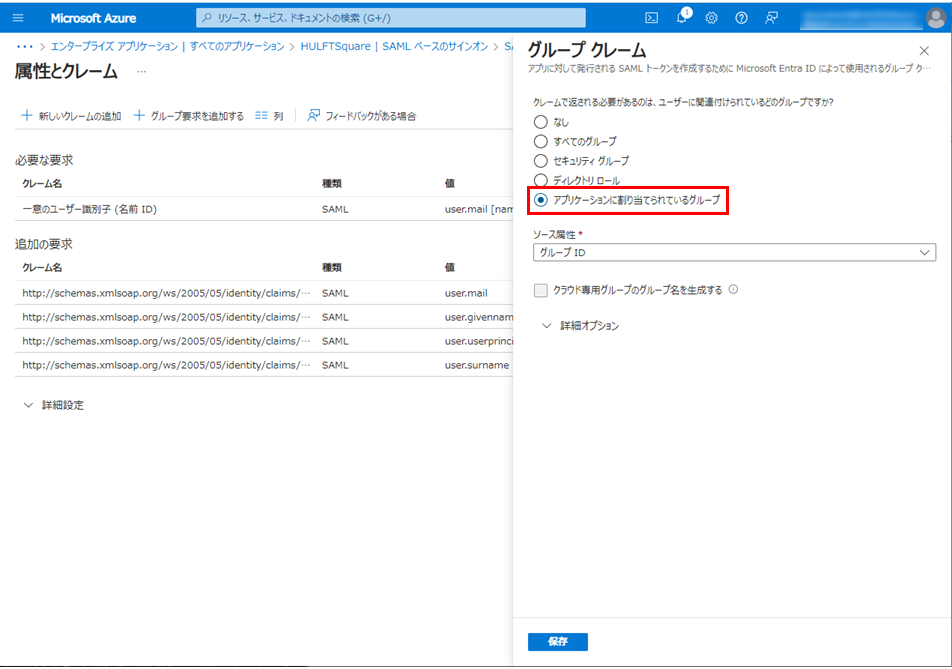Click グループ要求を追加する in the toolbar
The height and width of the screenshot is (669, 952).
tap(189, 116)
